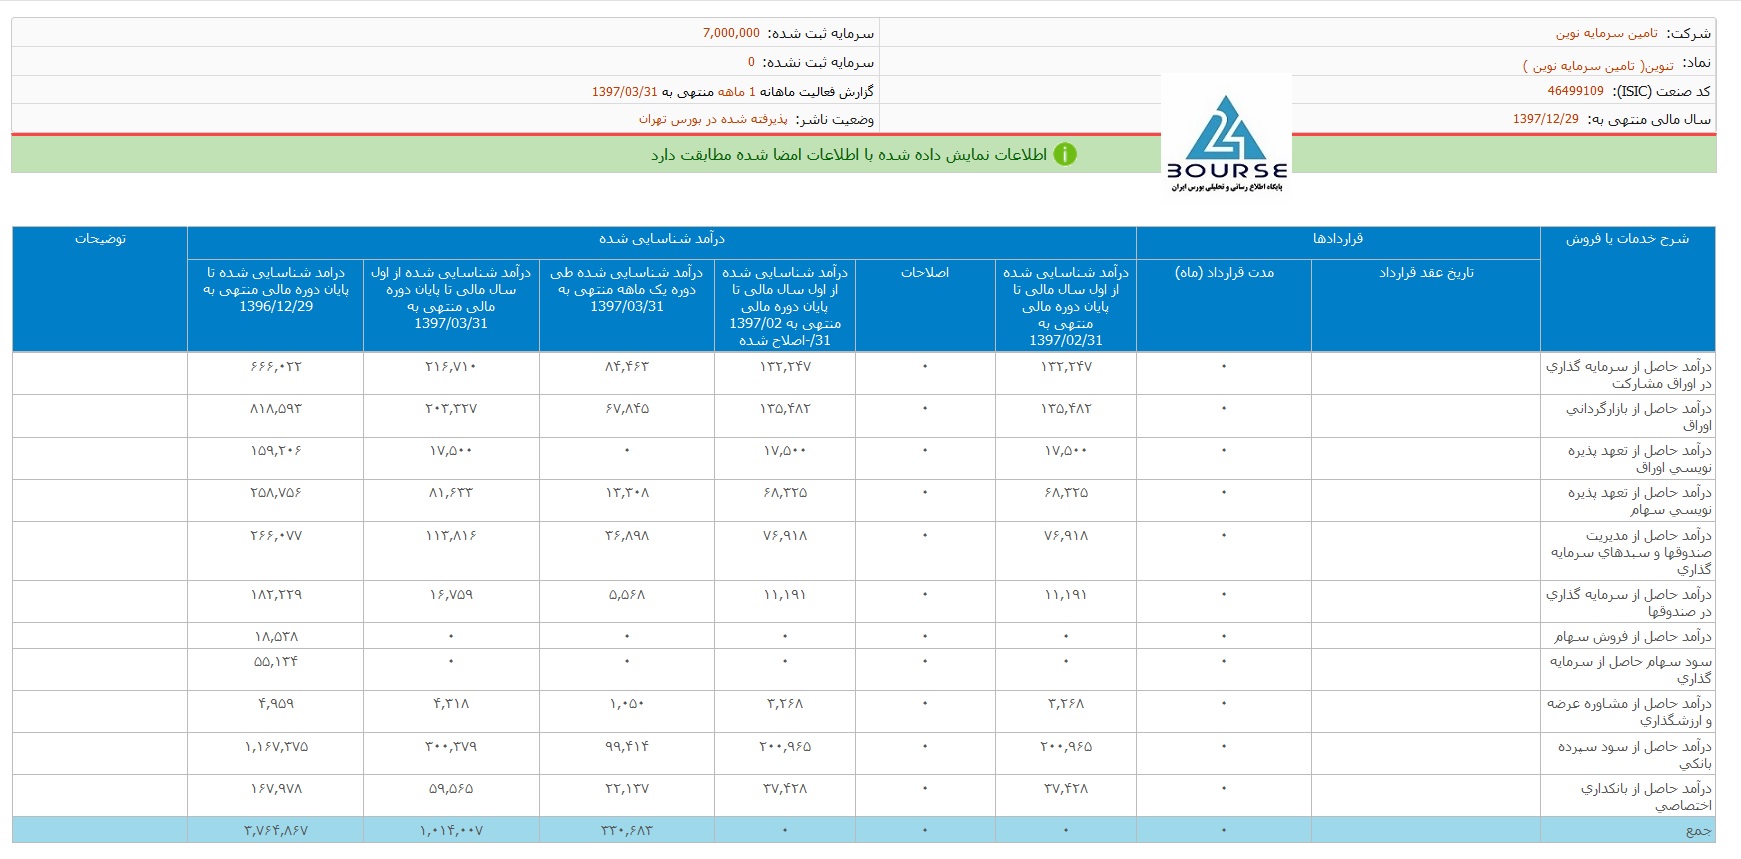Click row label 'درآمد حاصل از سود سپرده بانکي'
Screen dimensions: 1741x859
click(1634, 754)
